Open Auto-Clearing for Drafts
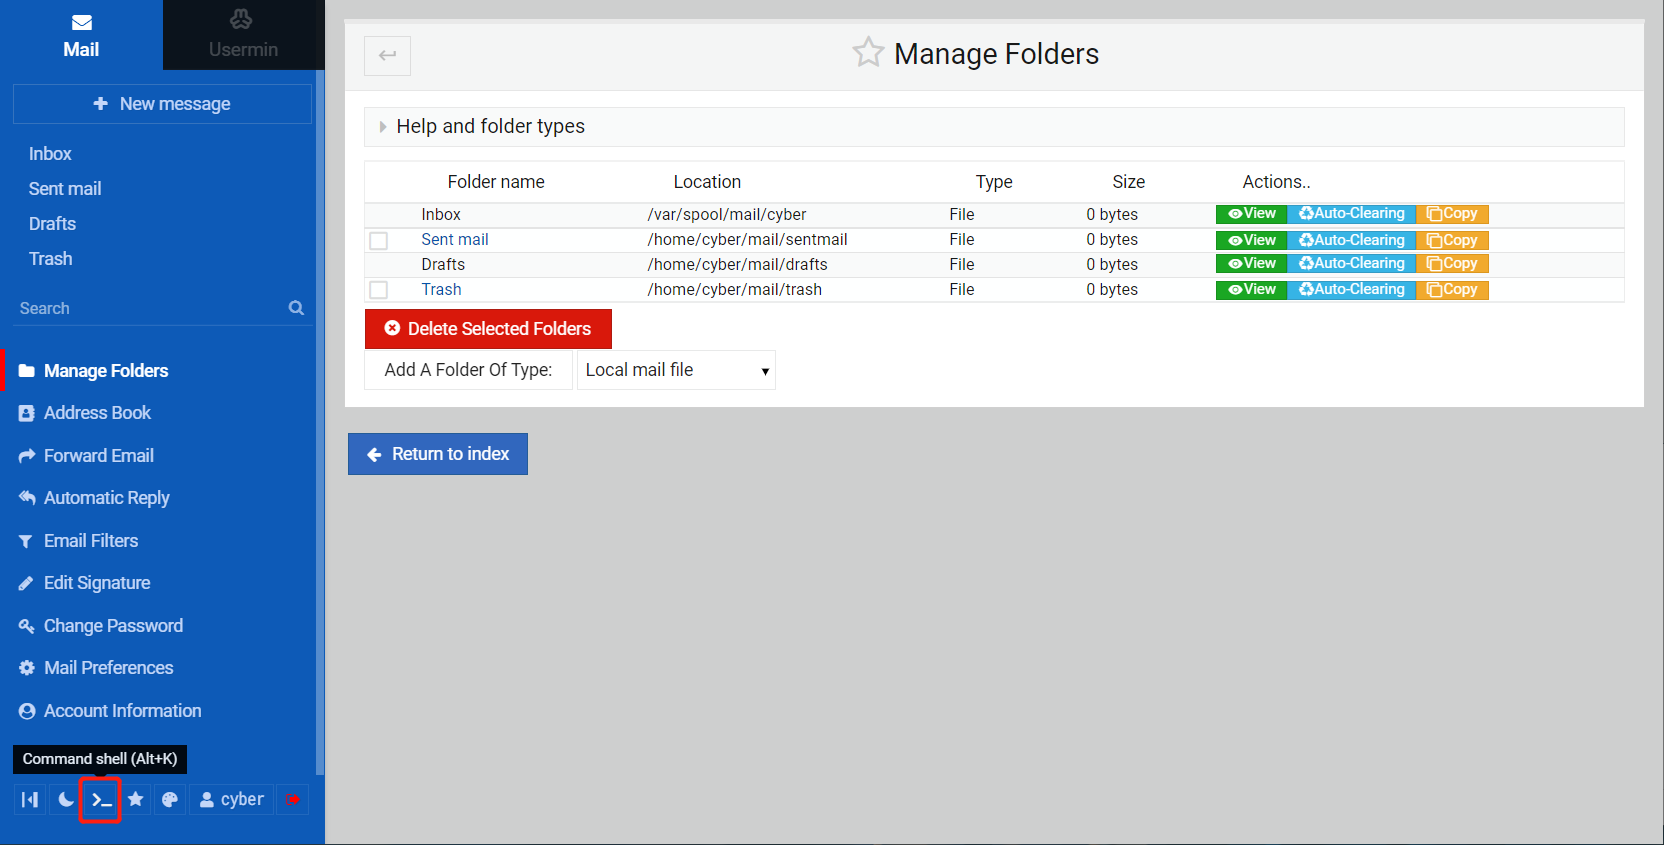 (x=1352, y=264)
